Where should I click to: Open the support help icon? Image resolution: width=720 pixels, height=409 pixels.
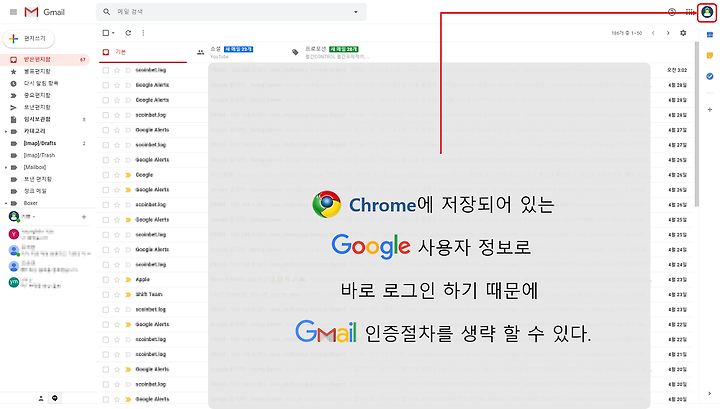[672, 12]
